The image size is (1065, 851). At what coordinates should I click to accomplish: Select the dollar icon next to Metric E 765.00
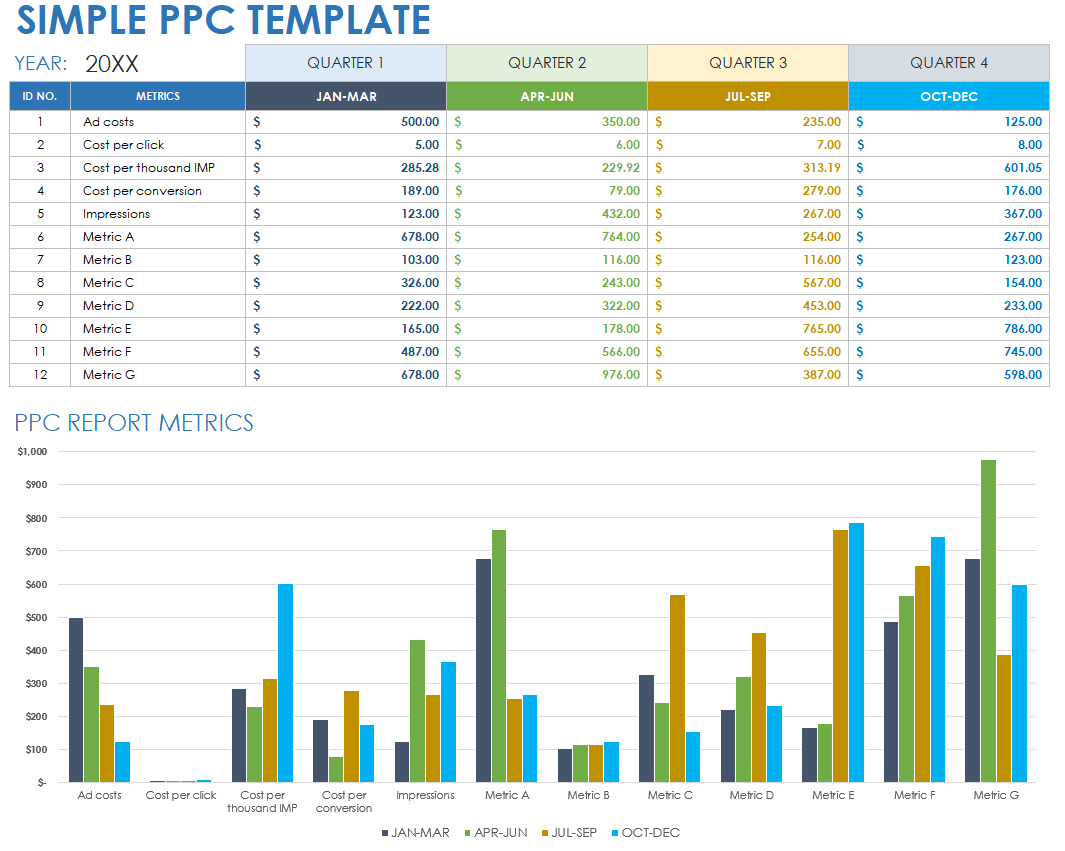(659, 328)
